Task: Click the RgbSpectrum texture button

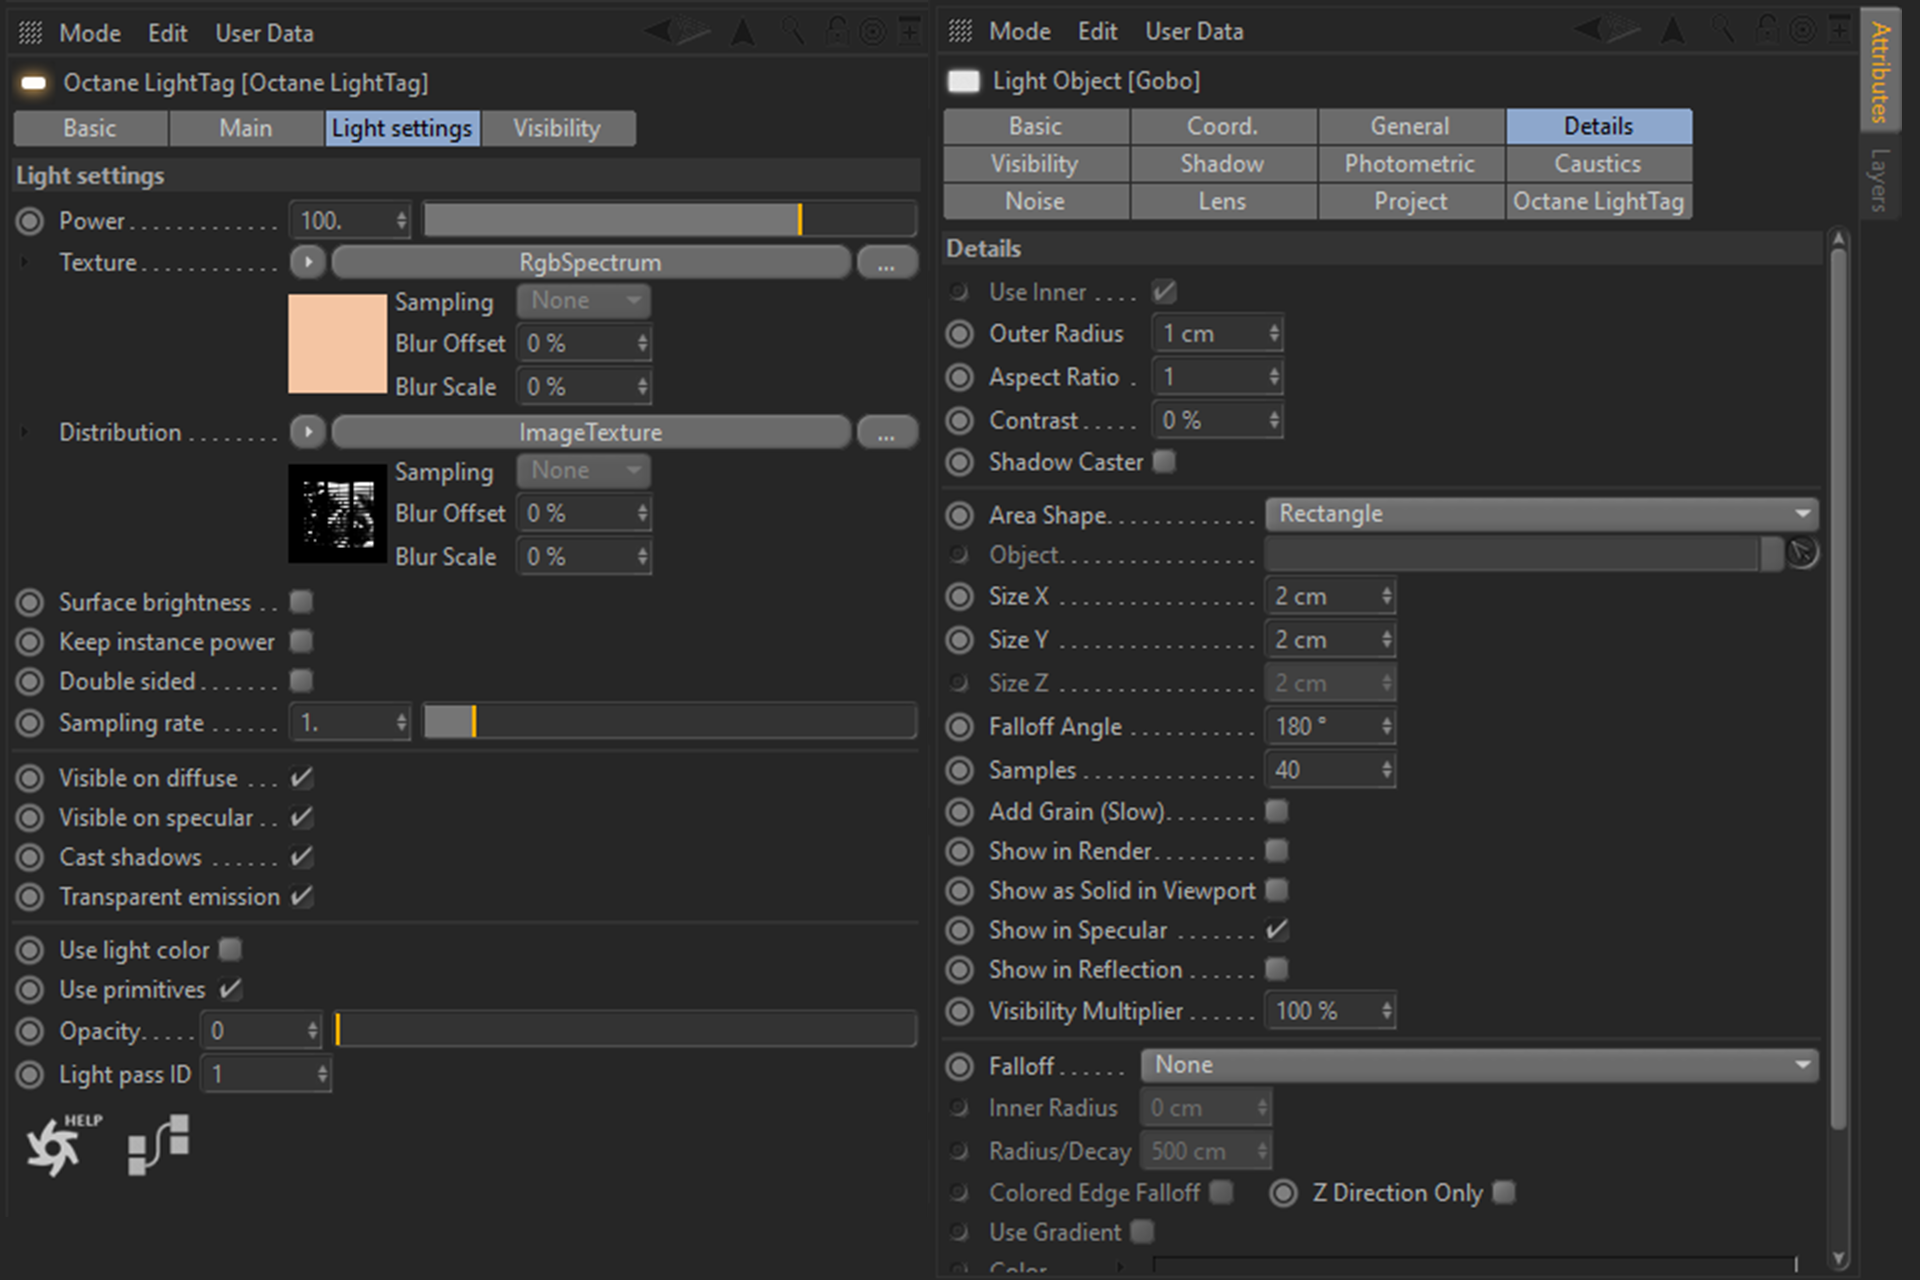Action: [590, 263]
